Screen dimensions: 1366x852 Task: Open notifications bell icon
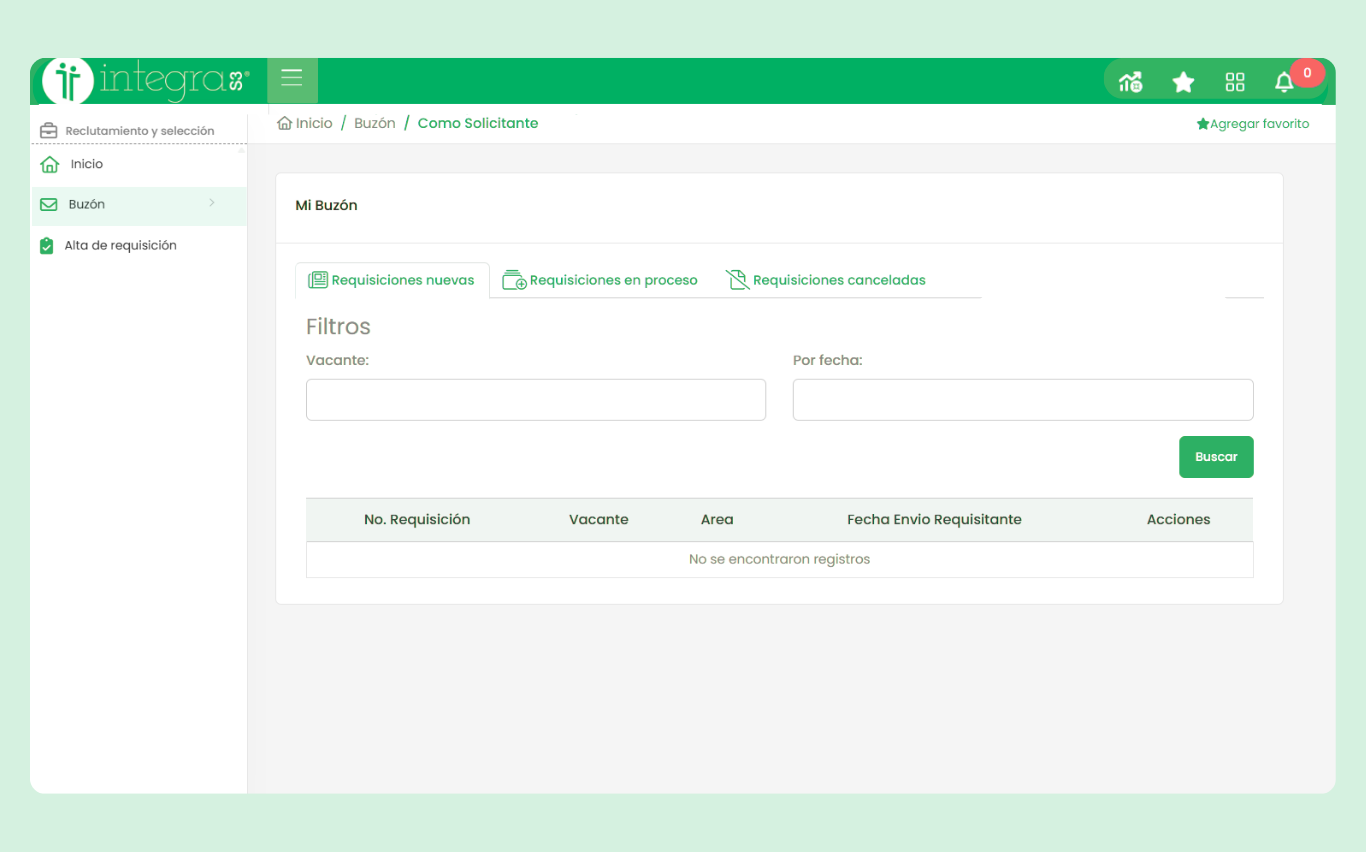pyautogui.click(x=1284, y=83)
